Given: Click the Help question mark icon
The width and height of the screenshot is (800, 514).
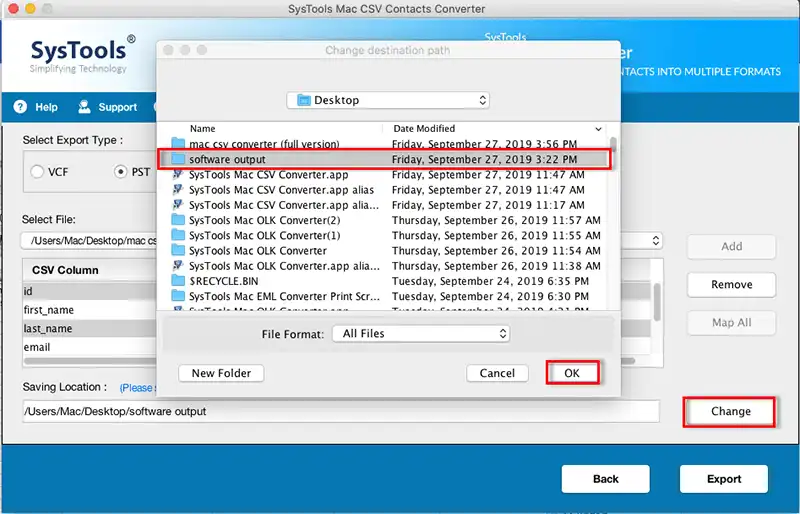Looking at the screenshot, I should pyautogui.click(x=20, y=107).
